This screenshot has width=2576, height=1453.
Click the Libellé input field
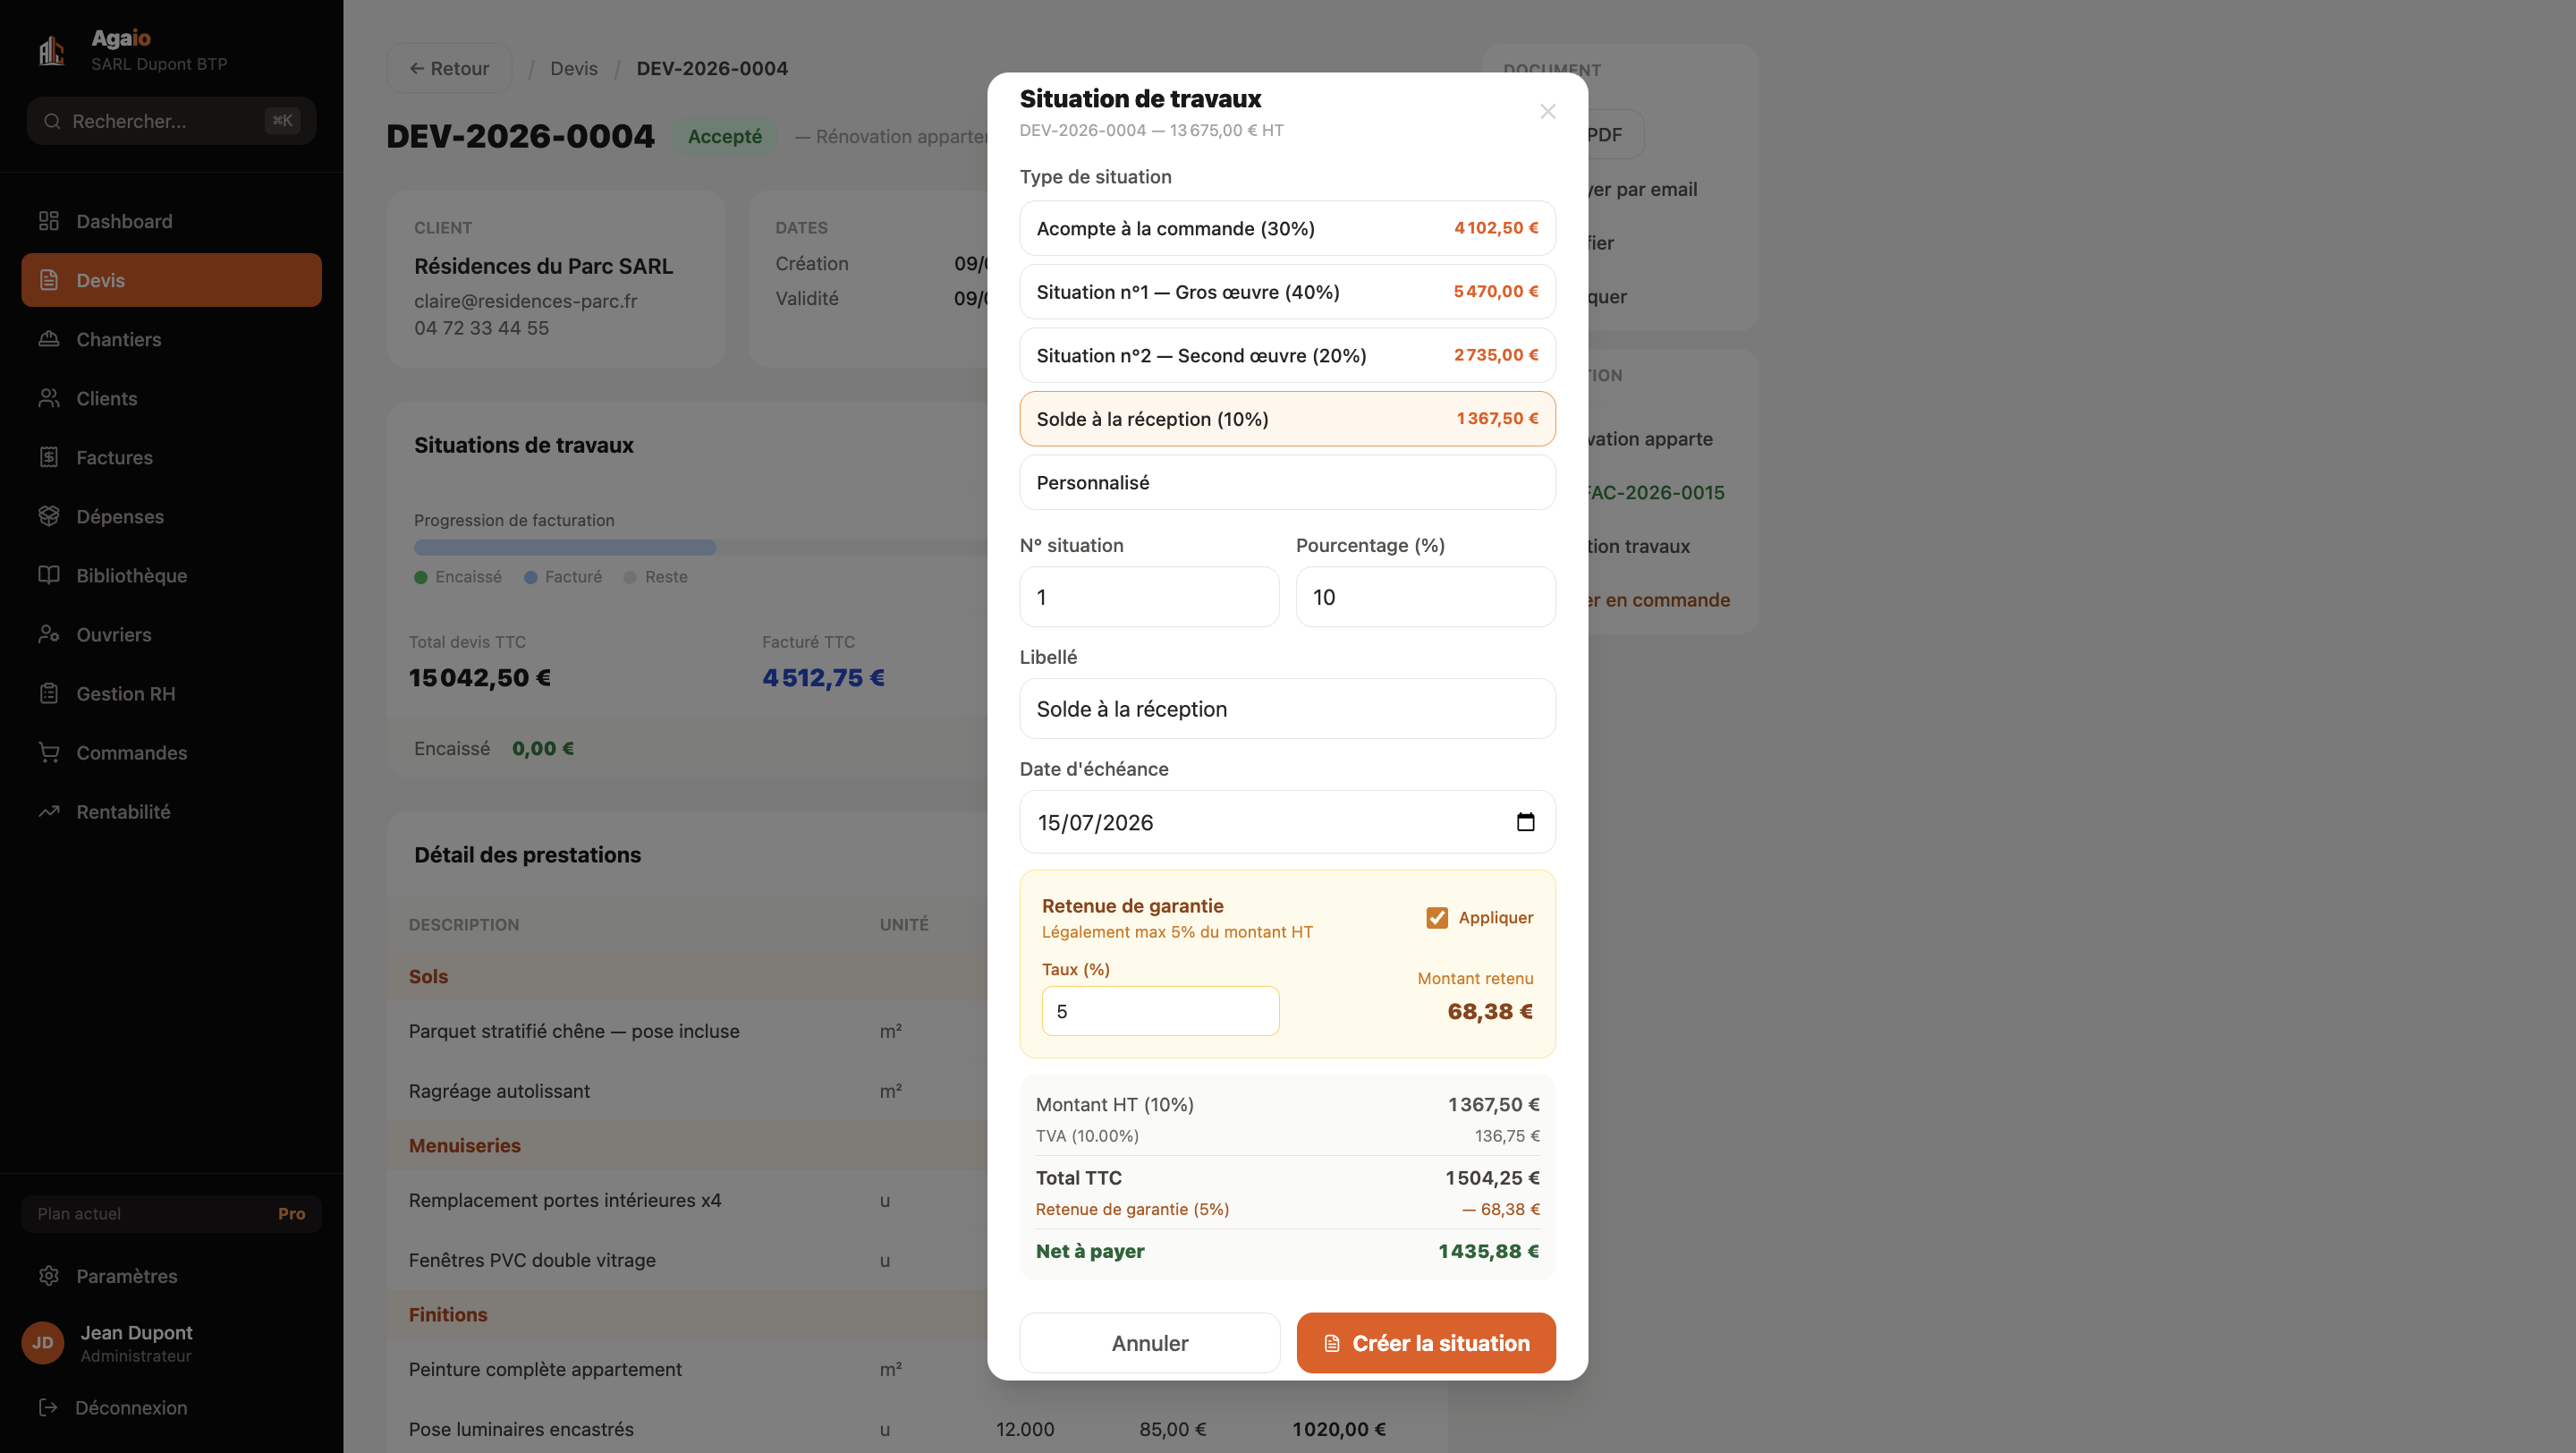(x=1287, y=709)
